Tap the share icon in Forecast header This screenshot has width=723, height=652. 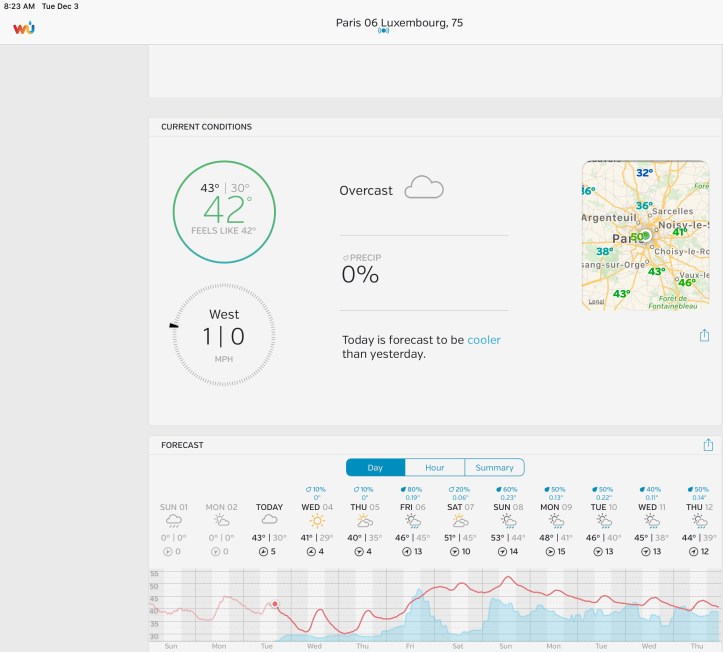708,445
